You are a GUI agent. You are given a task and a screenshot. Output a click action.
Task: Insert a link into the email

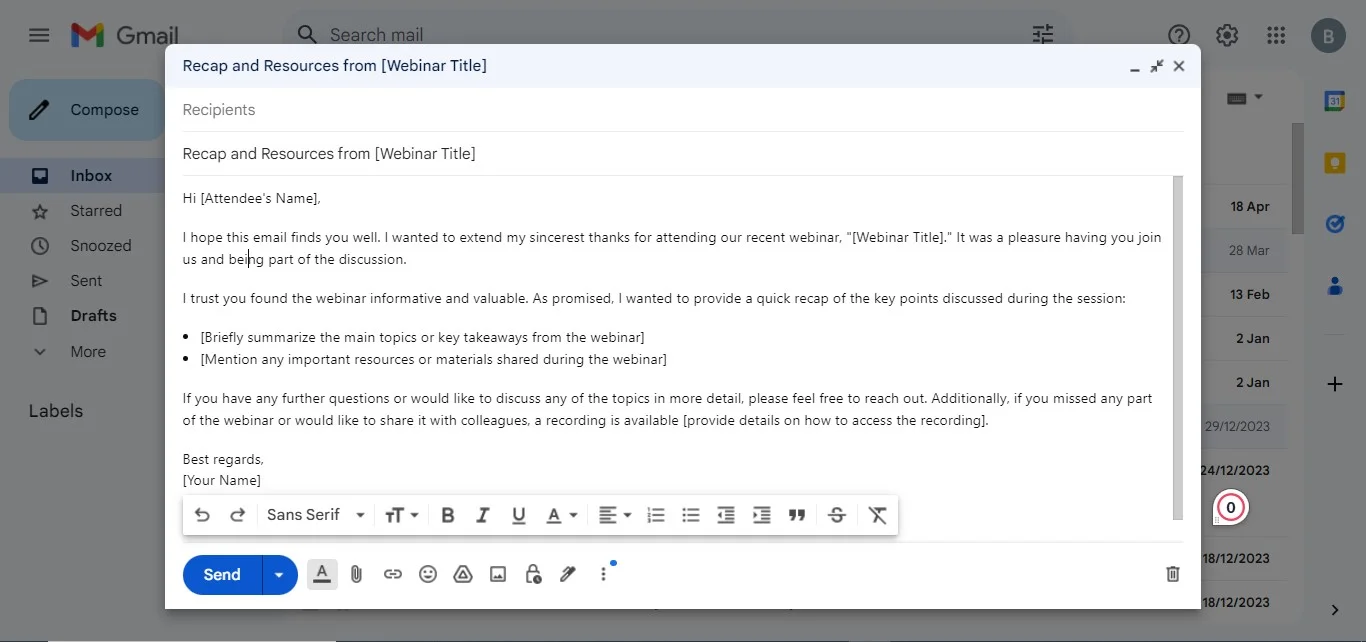(x=393, y=574)
